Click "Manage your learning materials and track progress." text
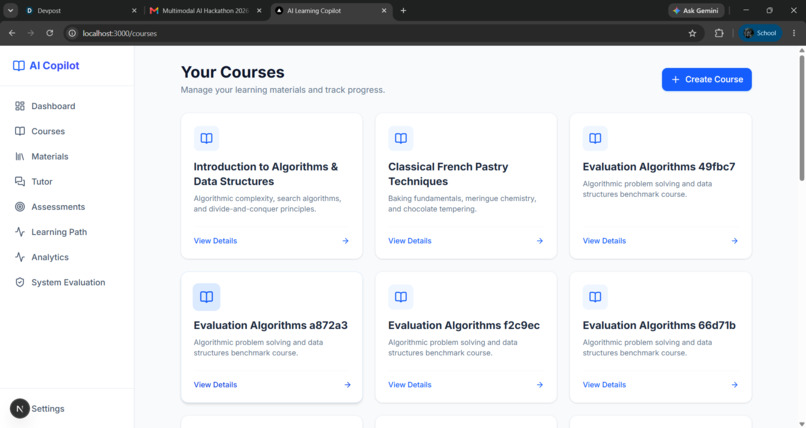 pos(283,90)
